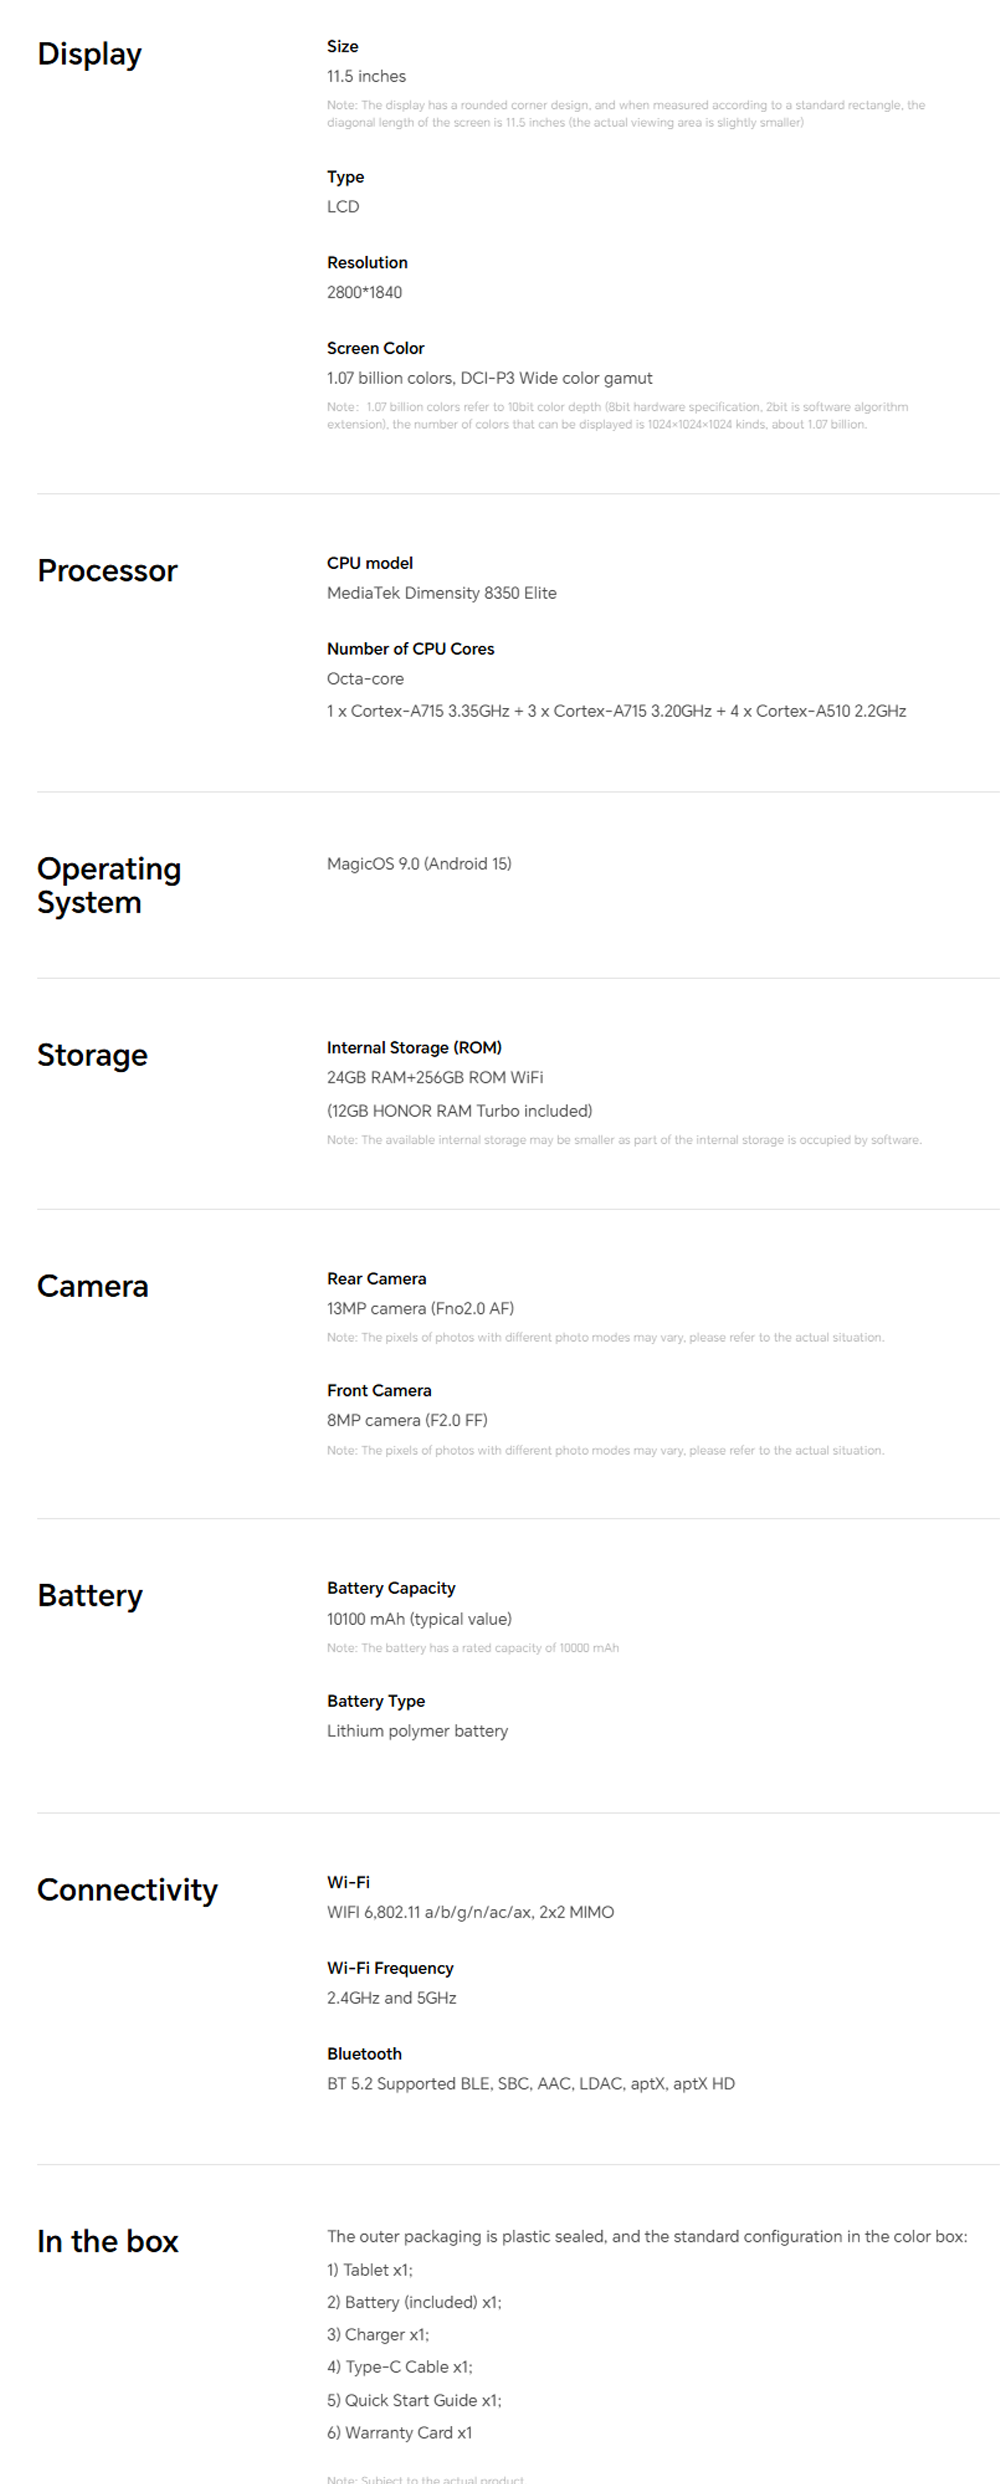Click the Processor section heading

pyautogui.click(x=107, y=571)
